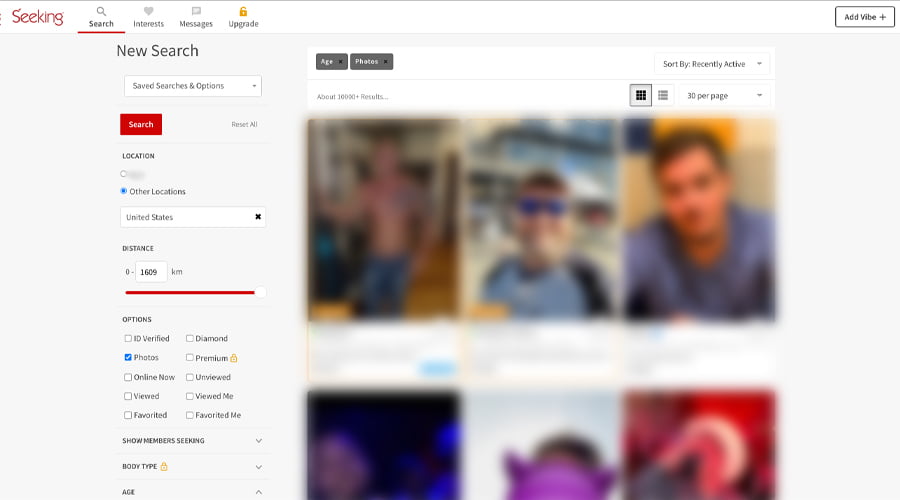Click the Reset All link
This screenshot has height=500, width=900.
click(244, 125)
